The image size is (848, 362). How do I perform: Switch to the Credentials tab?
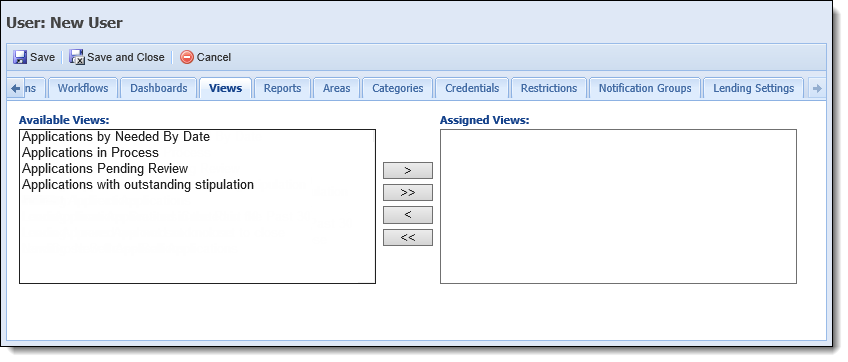click(x=472, y=88)
